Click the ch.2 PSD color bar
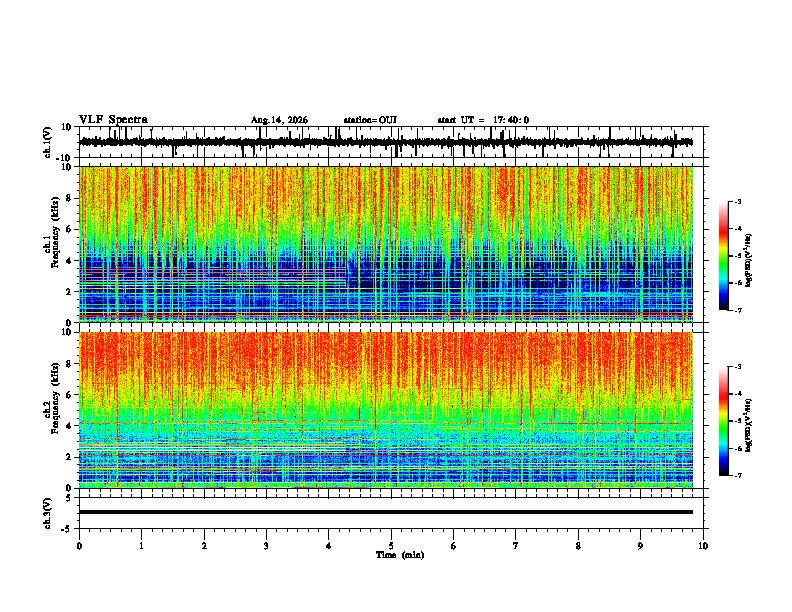The image size is (792, 612). pyautogui.click(x=723, y=421)
